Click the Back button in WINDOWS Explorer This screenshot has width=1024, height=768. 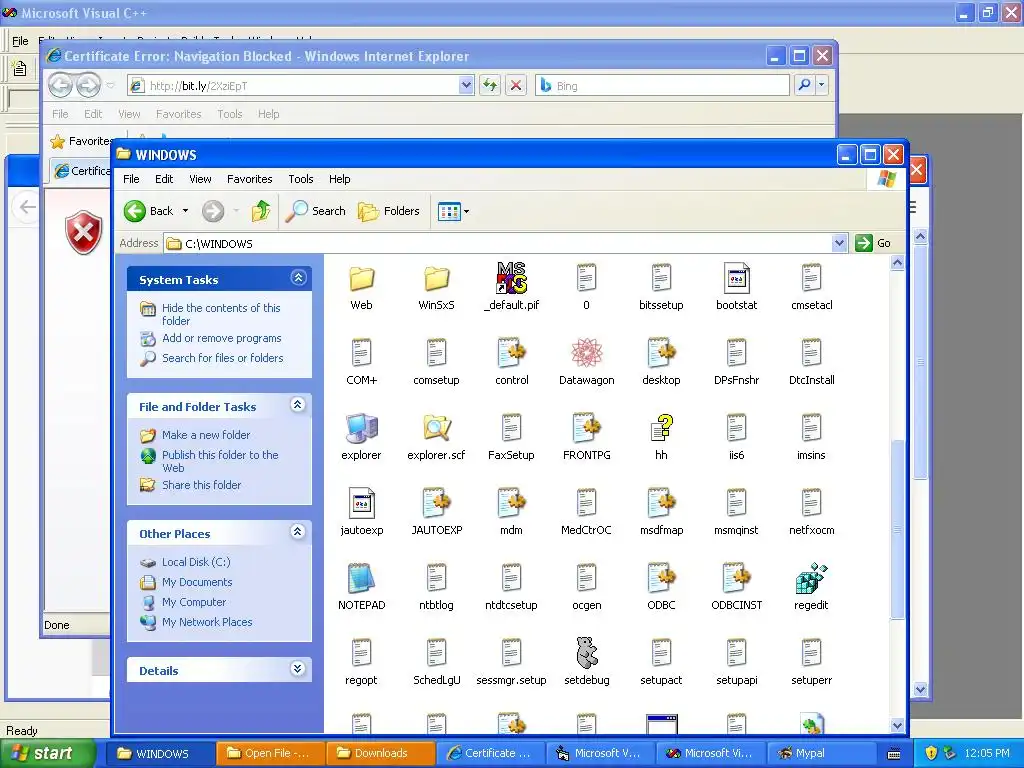click(x=150, y=211)
